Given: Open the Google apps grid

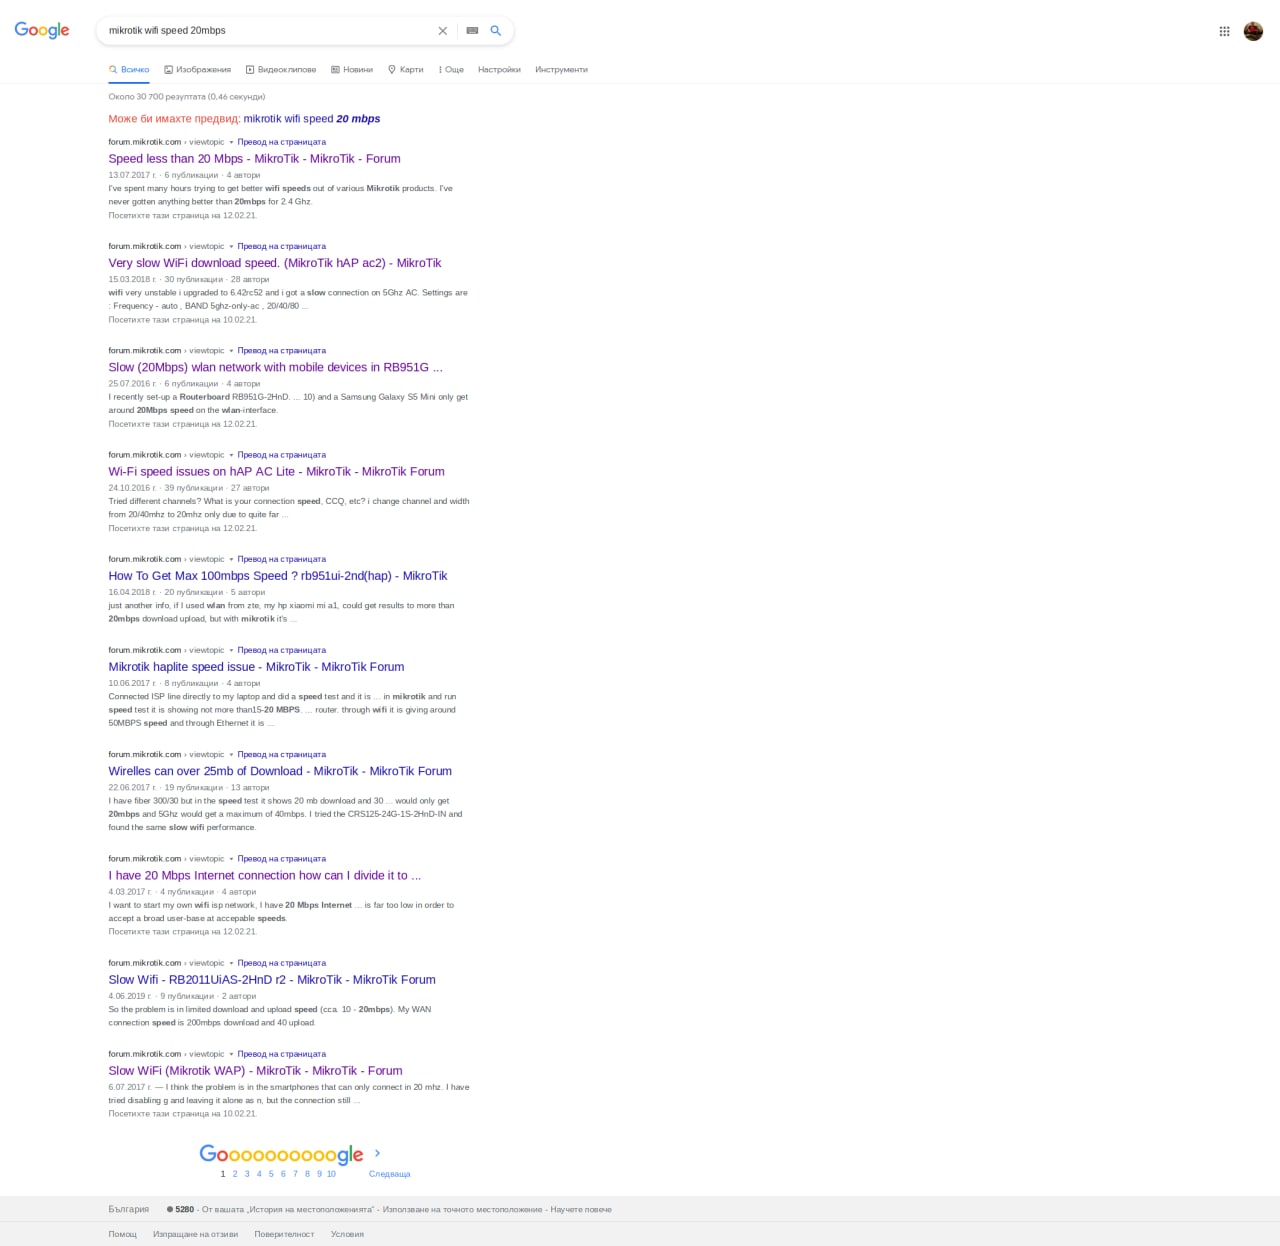Looking at the screenshot, I should click(1224, 31).
